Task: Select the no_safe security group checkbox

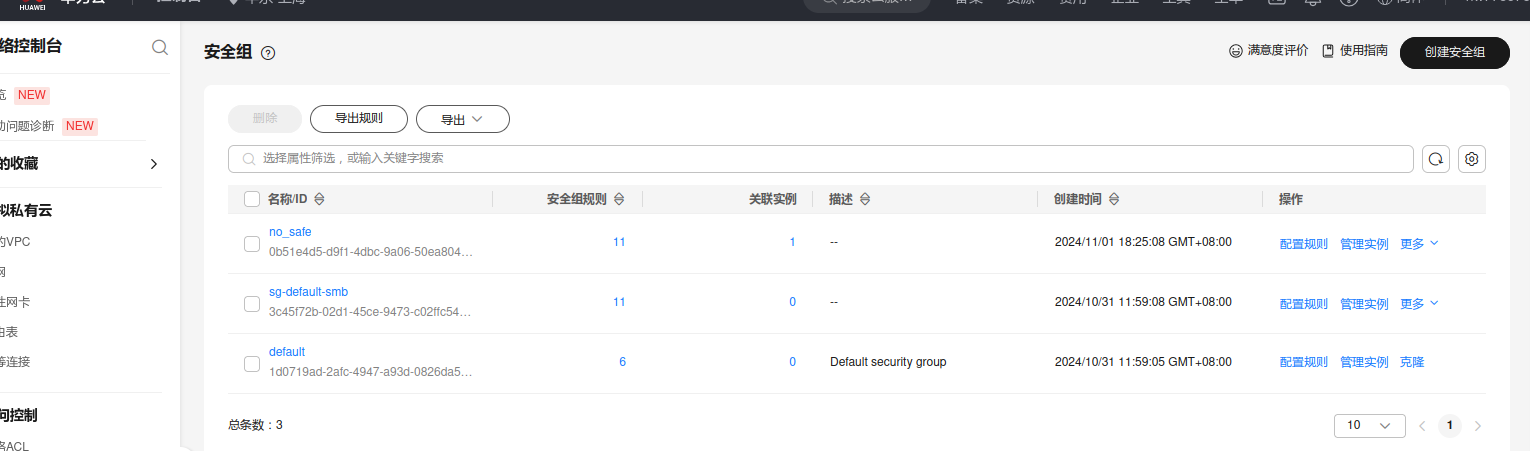Action: pyautogui.click(x=252, y=243)
